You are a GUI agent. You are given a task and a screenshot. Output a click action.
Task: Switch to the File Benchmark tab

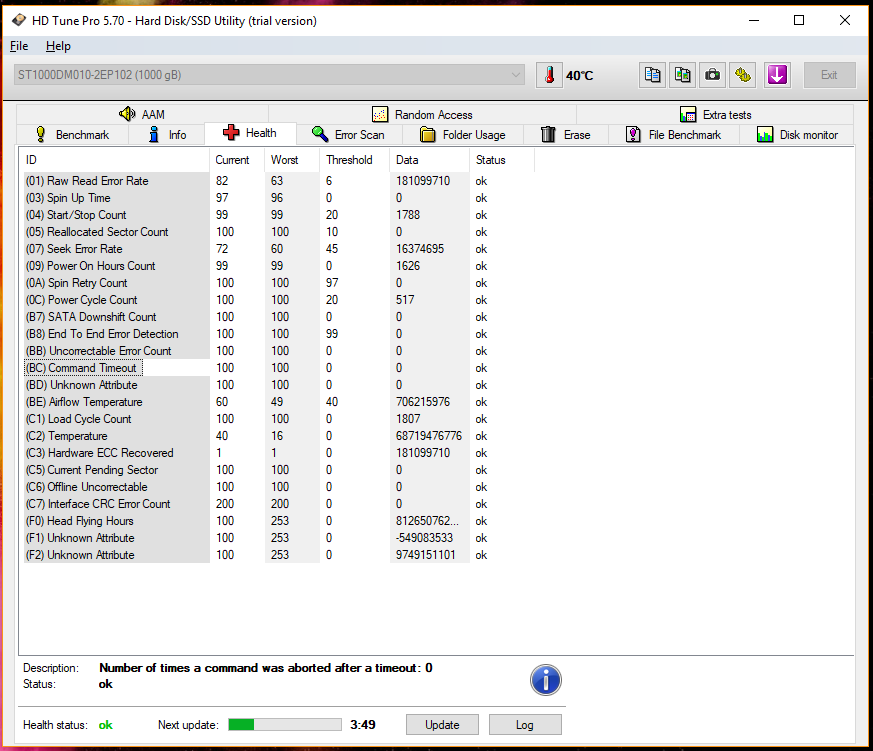point(674,135)
